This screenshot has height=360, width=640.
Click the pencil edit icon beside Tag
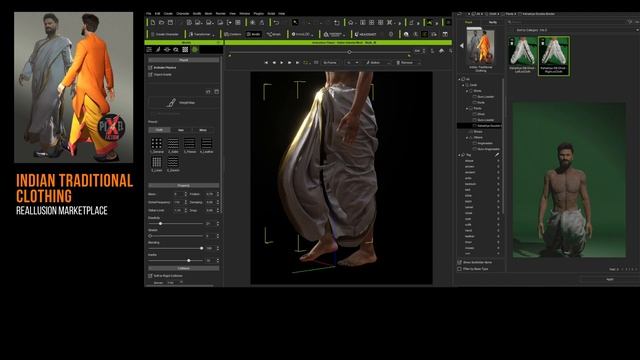click(497, 155)
